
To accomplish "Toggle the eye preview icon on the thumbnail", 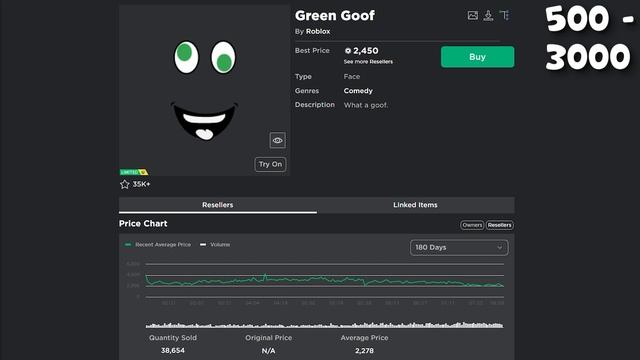I will 278,140.
